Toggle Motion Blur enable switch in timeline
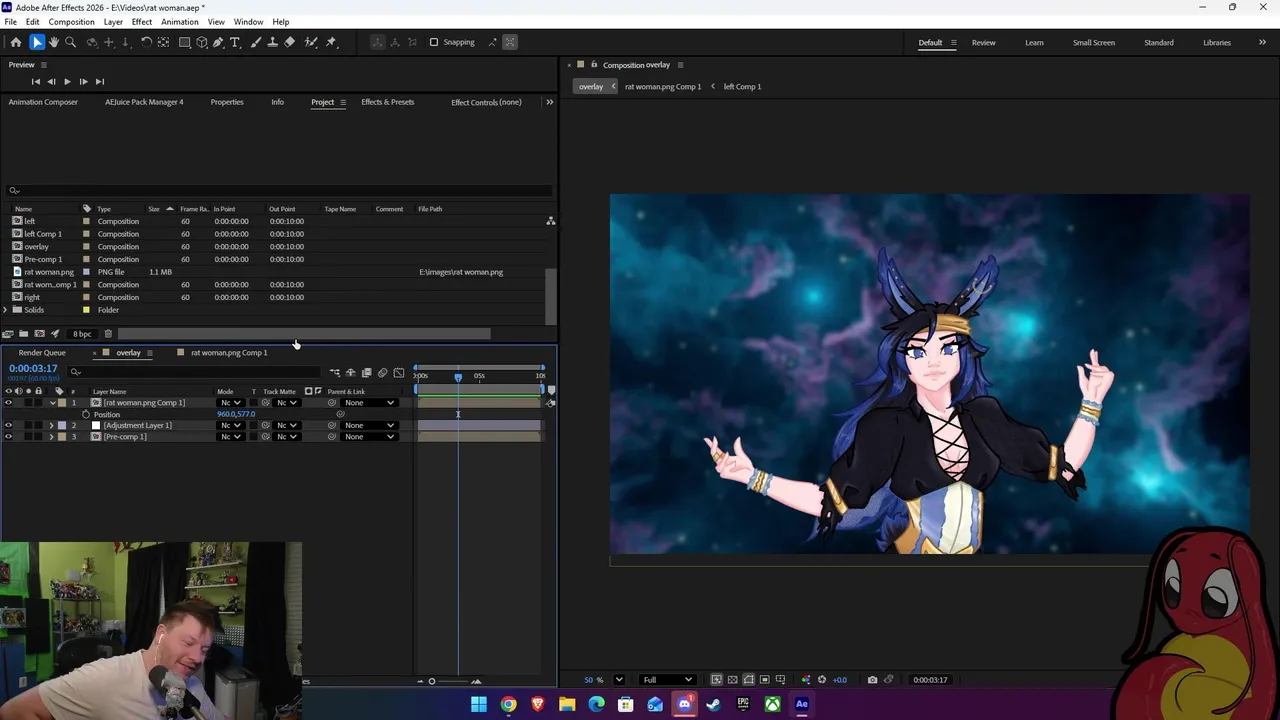The height and width of the screenshot is (720, 1280). 382,373
